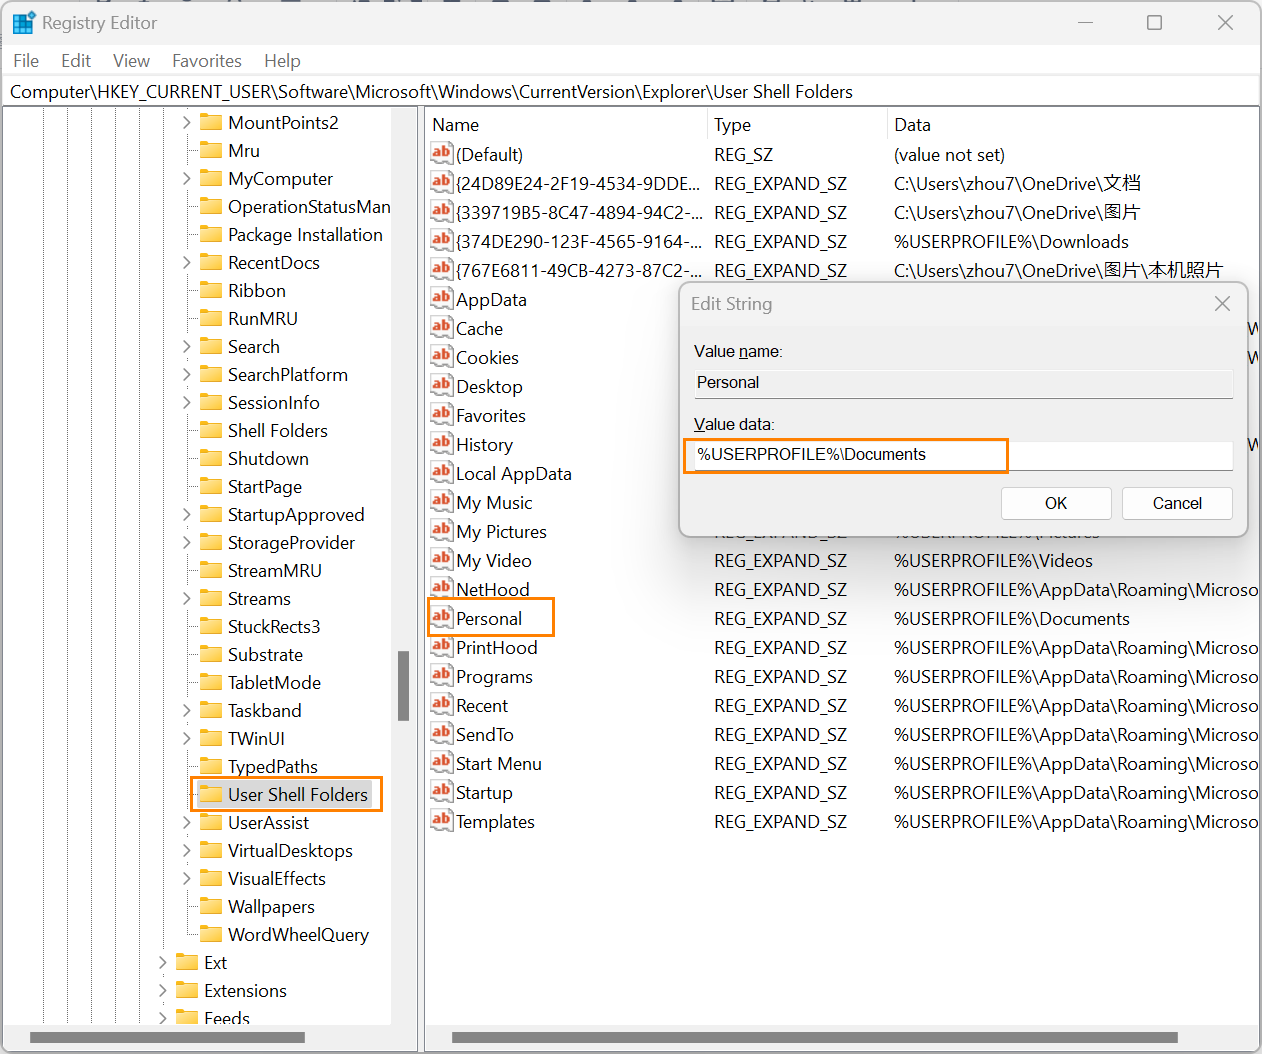Open the Help menu
The image size is (1262, 1054).
[x=282, y=61]
